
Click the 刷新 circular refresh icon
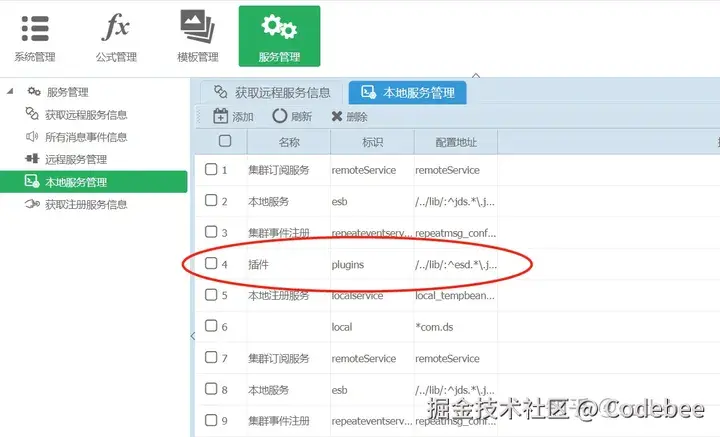279,116
